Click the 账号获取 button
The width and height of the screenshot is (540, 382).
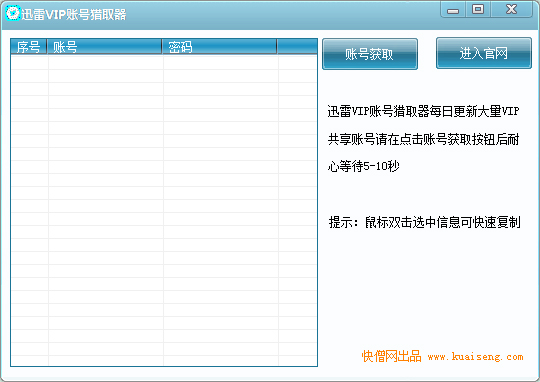(370, 54)
